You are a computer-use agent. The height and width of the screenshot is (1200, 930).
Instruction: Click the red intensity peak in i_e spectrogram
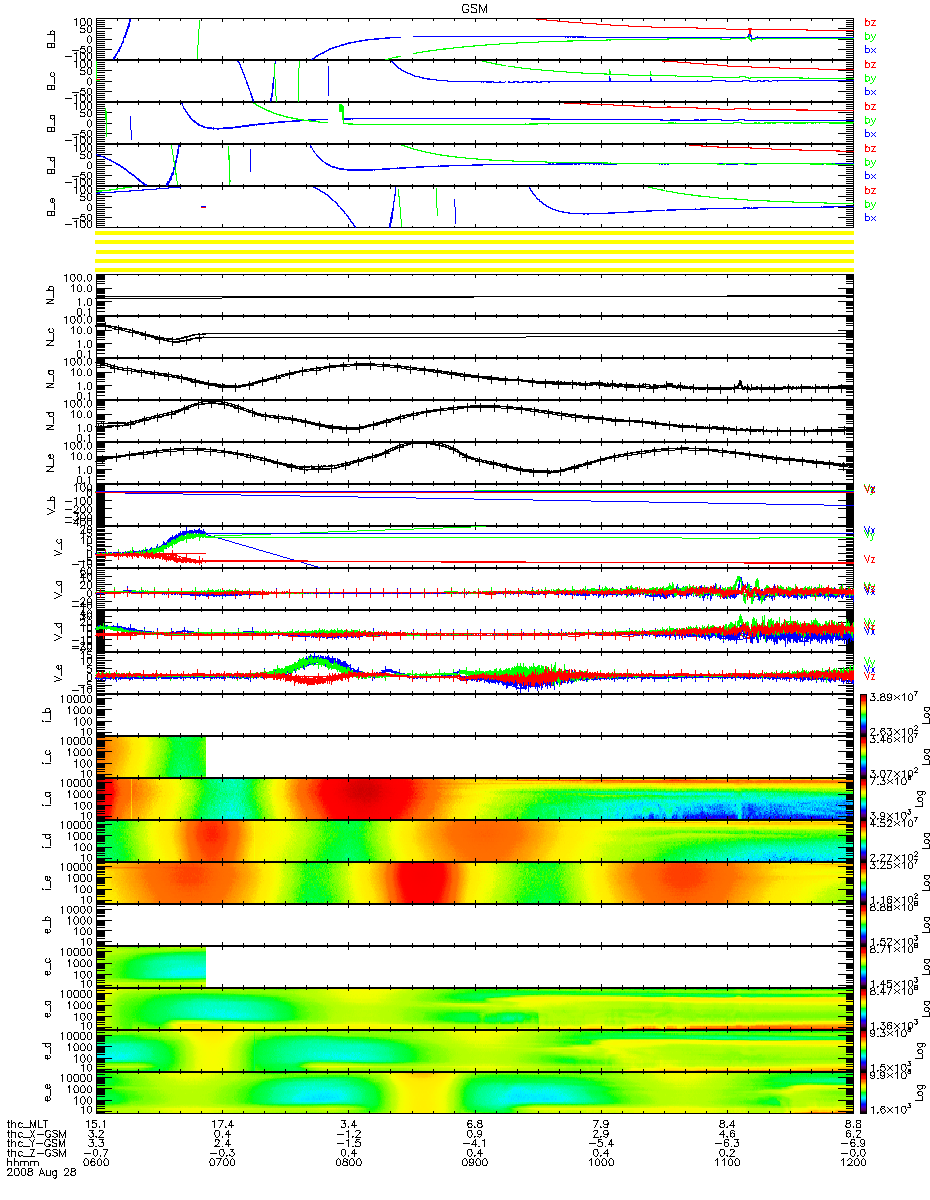point(420,883)
